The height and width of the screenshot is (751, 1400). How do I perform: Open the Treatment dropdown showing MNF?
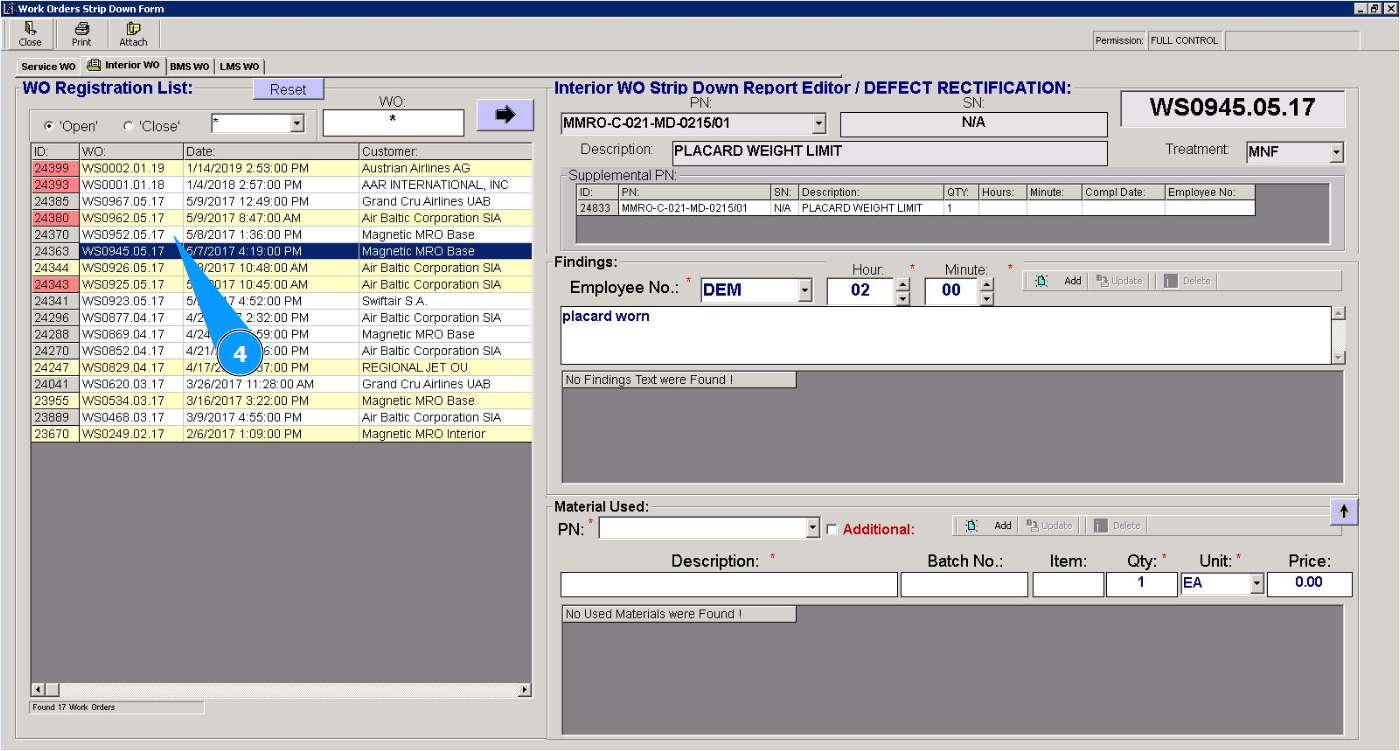pos(1336,153)
